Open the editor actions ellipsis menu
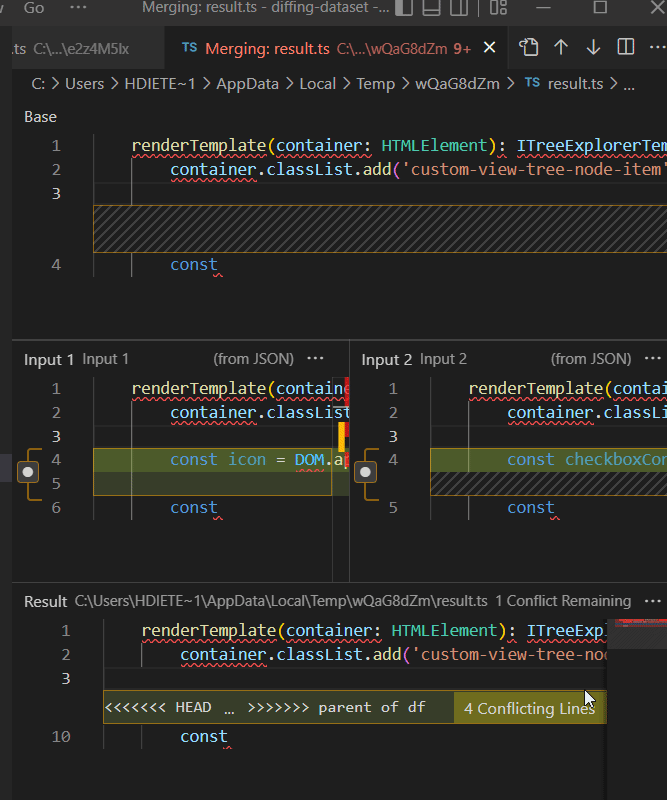The height and width of the screenshot is (800, 667). (657, 47)
